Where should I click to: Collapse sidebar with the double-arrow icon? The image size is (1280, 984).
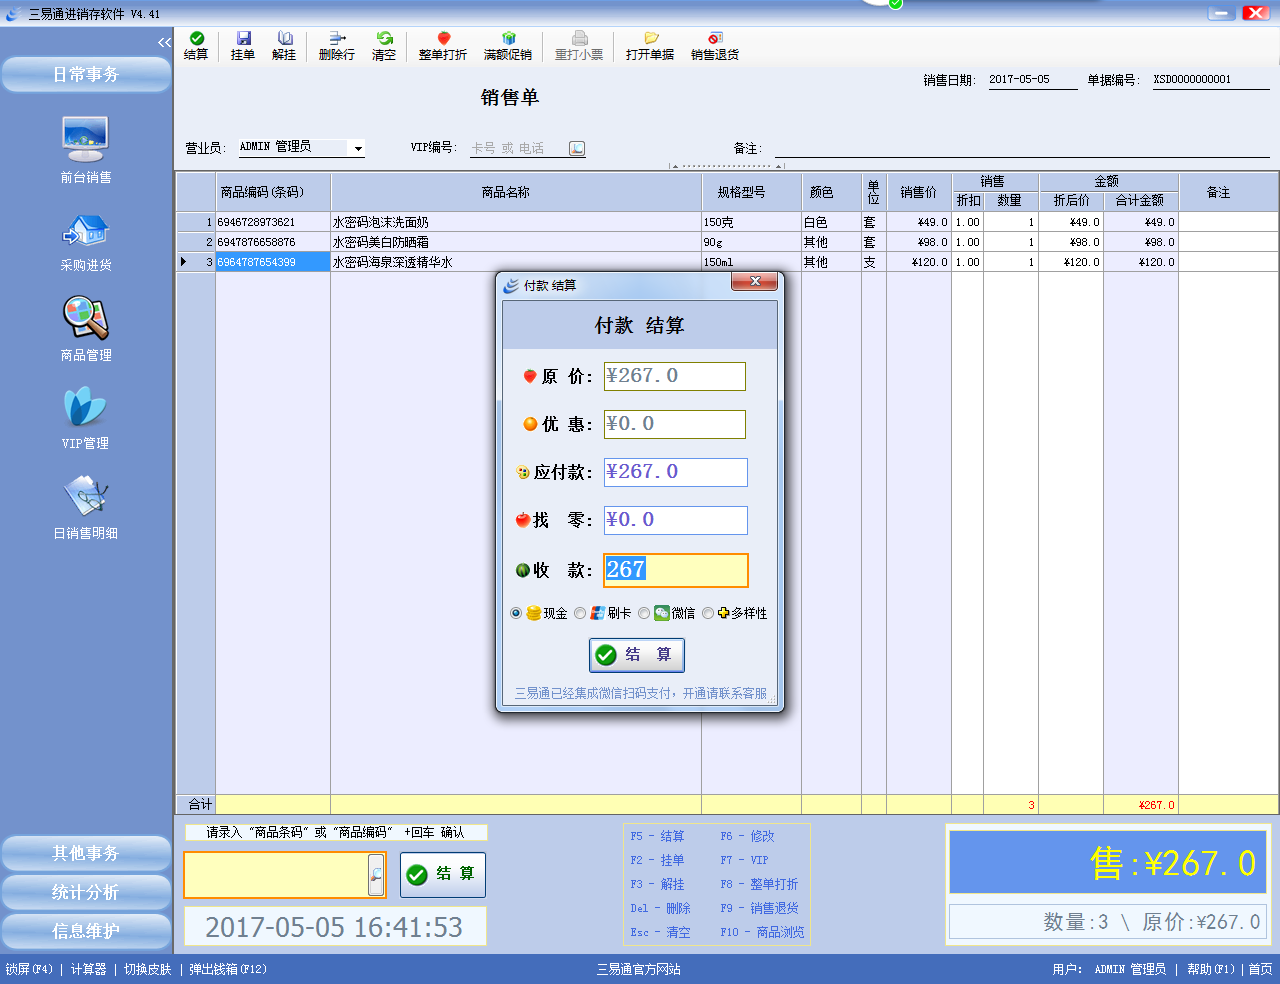[x=164, y=42]
